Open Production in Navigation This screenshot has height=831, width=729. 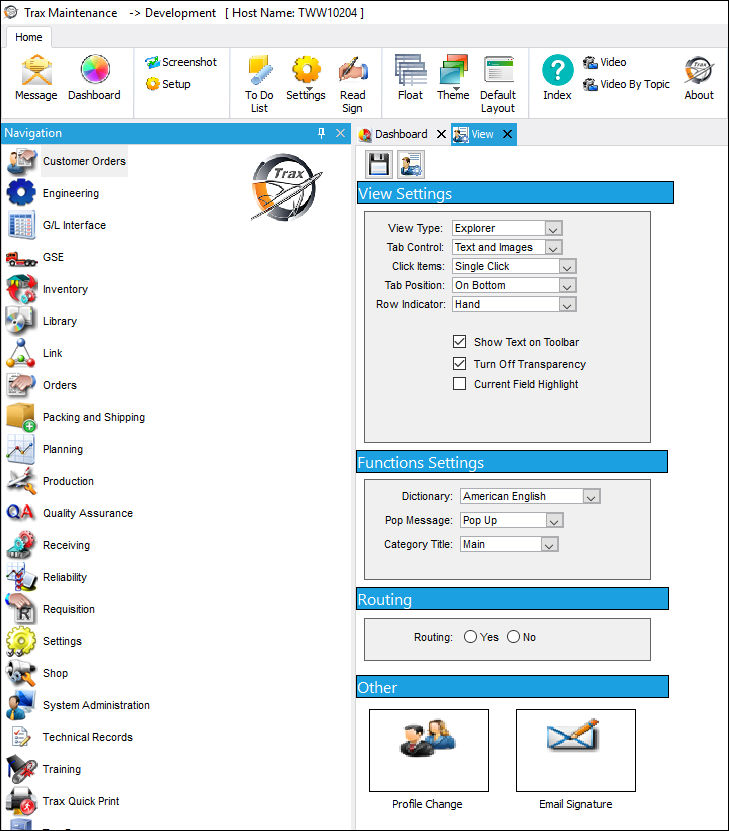(x=50, y=481)
